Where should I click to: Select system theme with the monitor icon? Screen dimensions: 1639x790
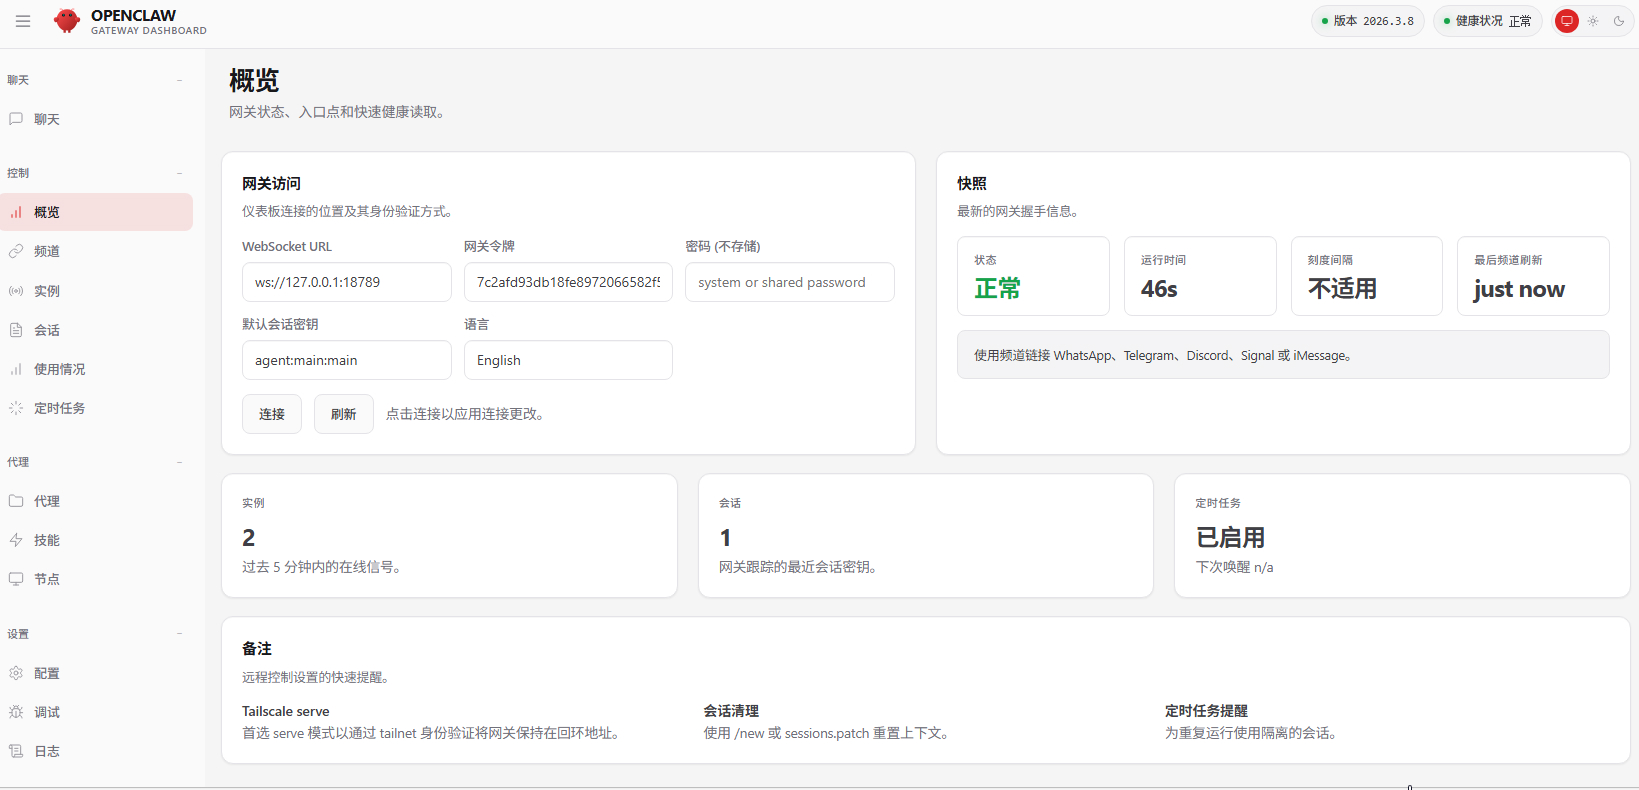[x=1567, y=21]
